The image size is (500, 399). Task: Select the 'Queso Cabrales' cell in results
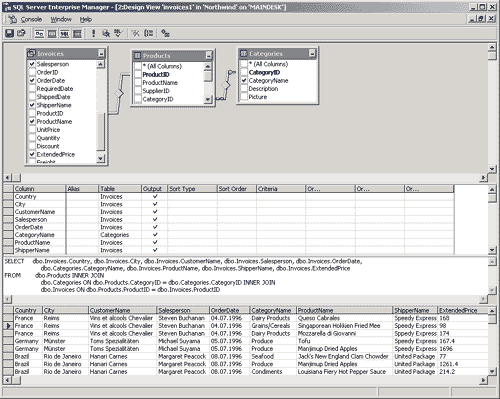[x=345, y=318]
